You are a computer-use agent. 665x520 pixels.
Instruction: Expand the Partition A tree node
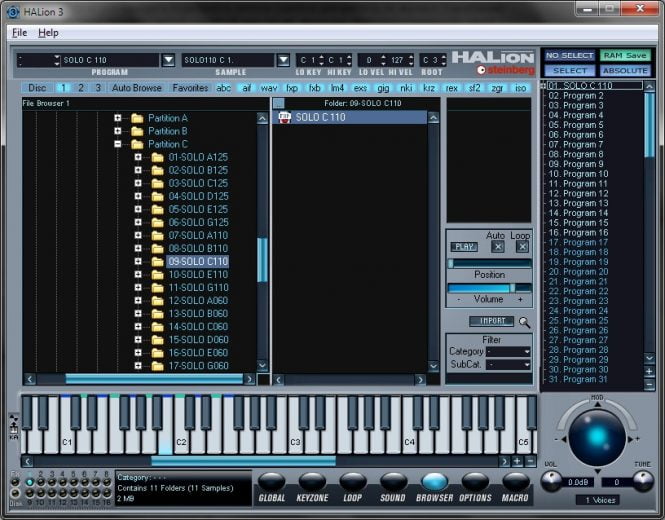pos(117,118)
